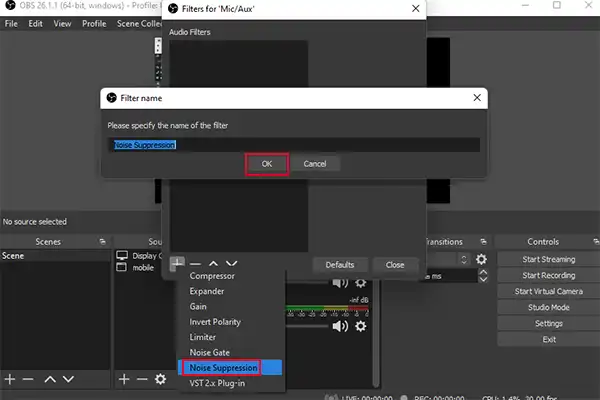
Task: Open upper mixer channel settings gear
Action: tap(360, 284)
